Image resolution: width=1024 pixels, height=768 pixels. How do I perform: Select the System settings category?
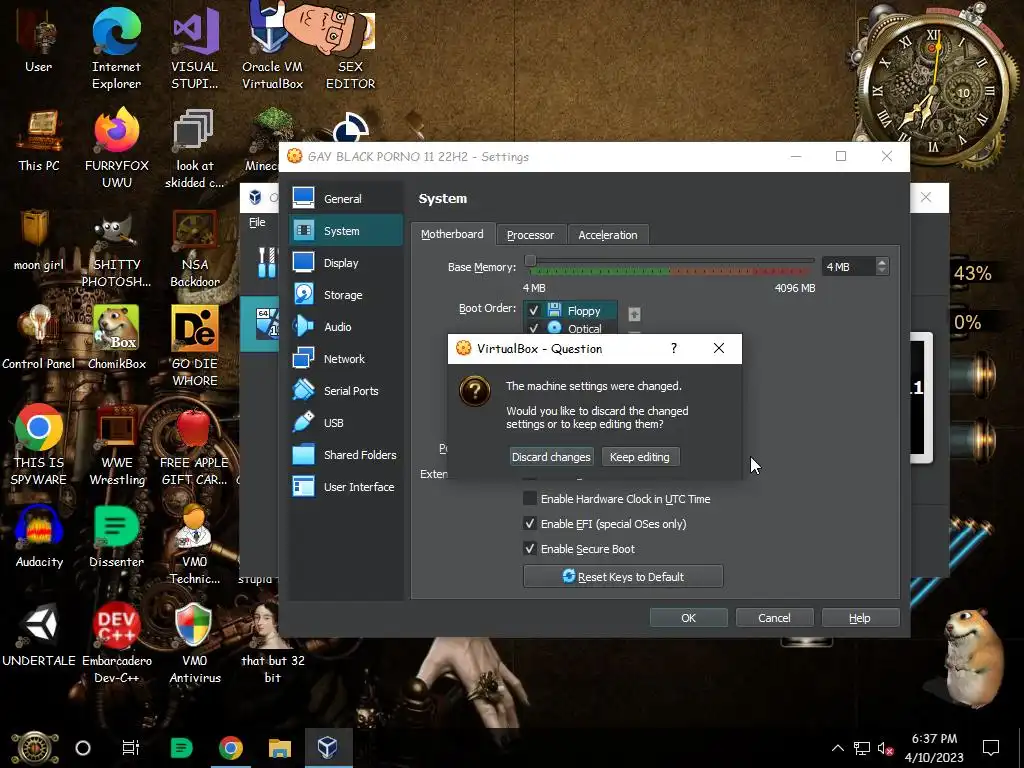pyautogui.click(x=346, y=231)
